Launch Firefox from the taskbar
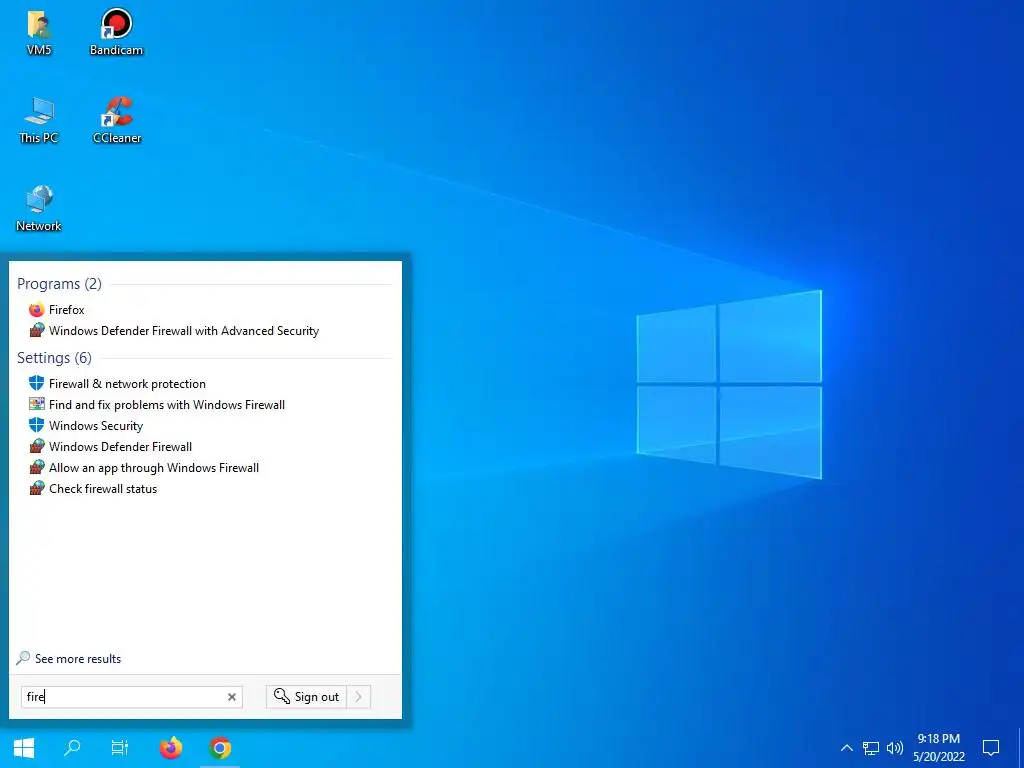Viewport: 1024px width, 768px height. (x=171, y=748)
